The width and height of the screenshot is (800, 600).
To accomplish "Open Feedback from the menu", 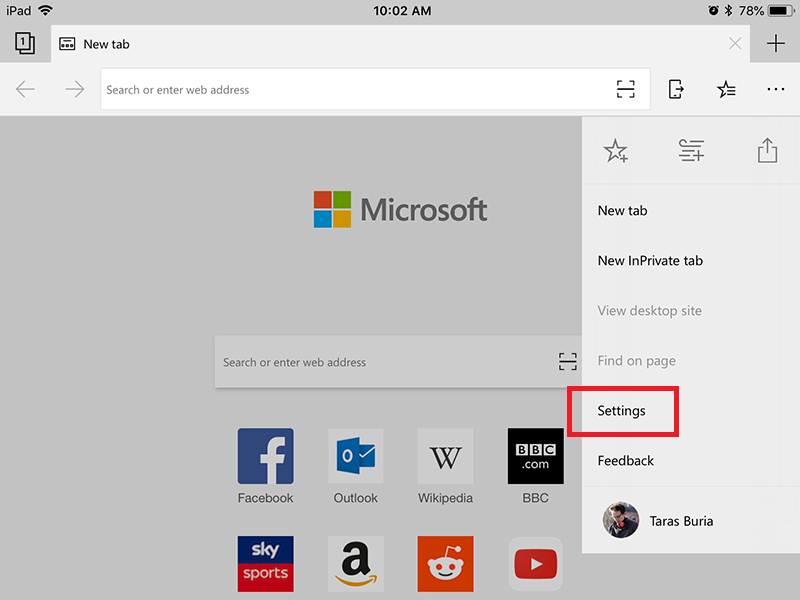I will pos(691,461).
